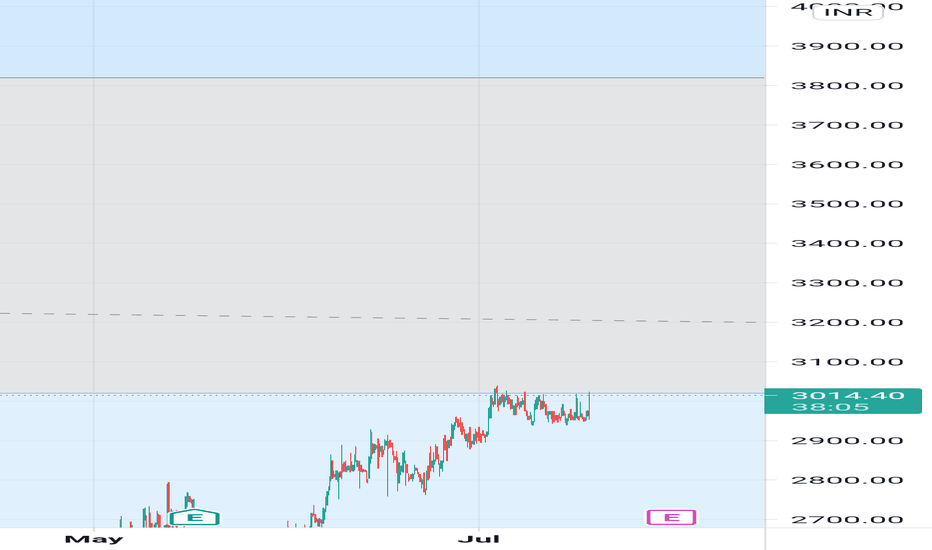
Task: Click the 2800.00 price scale label
Action: tap(848, 480)
